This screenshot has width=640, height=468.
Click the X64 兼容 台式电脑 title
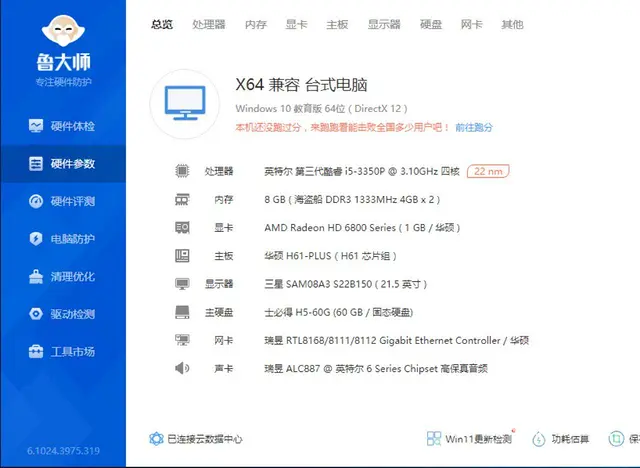(x=301, y=85)
